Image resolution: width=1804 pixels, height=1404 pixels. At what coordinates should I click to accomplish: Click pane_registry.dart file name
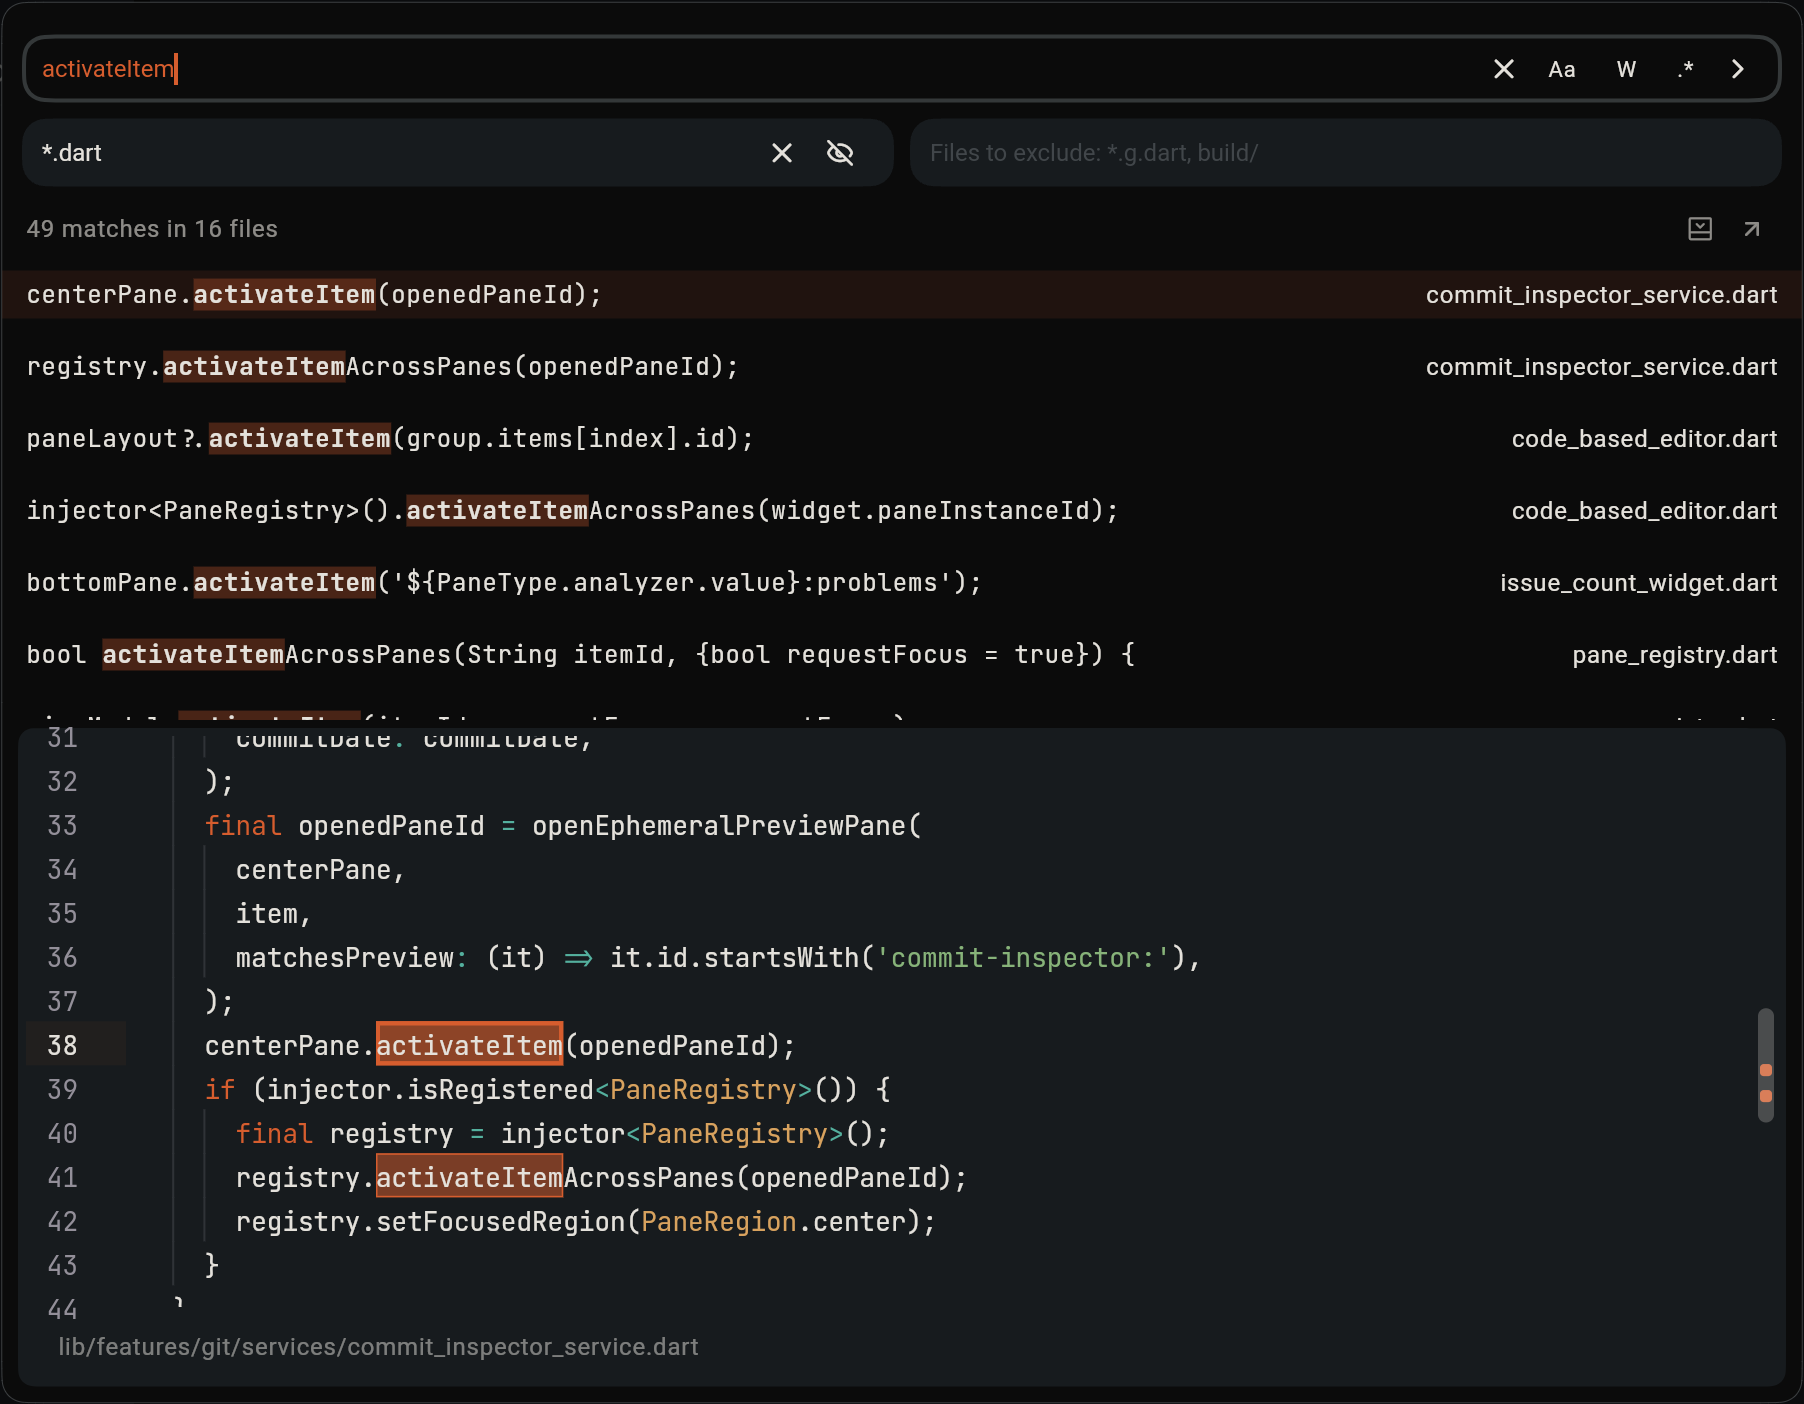click(x=1674, y=655)
